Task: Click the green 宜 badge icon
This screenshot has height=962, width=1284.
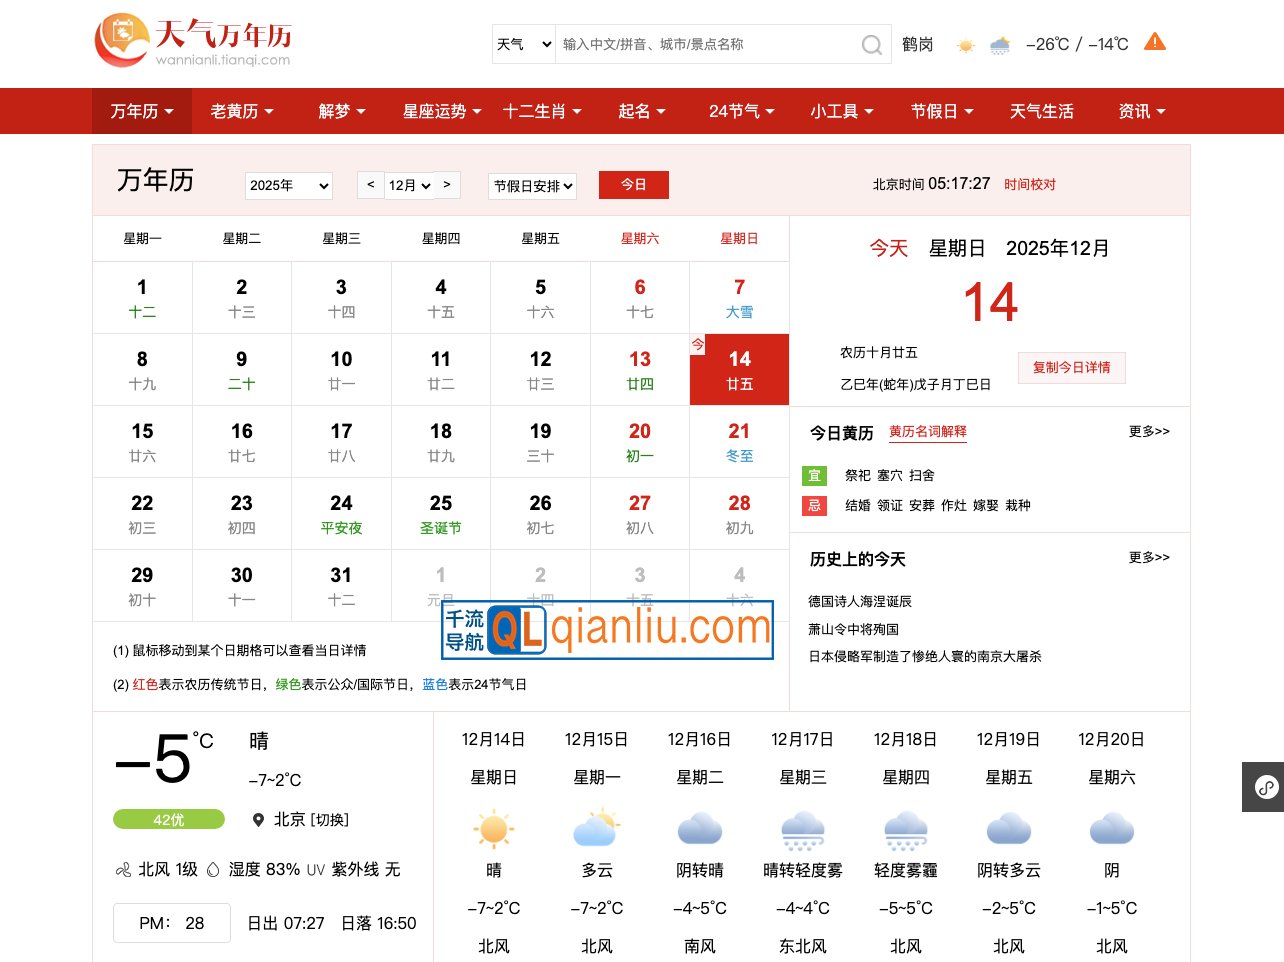Action: click(x=814, y=476)
